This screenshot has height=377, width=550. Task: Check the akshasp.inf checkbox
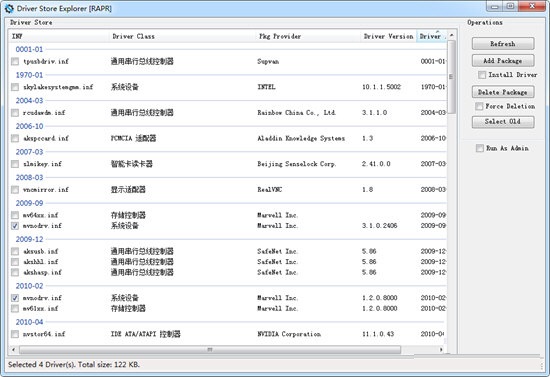click(x=15, y=272)
